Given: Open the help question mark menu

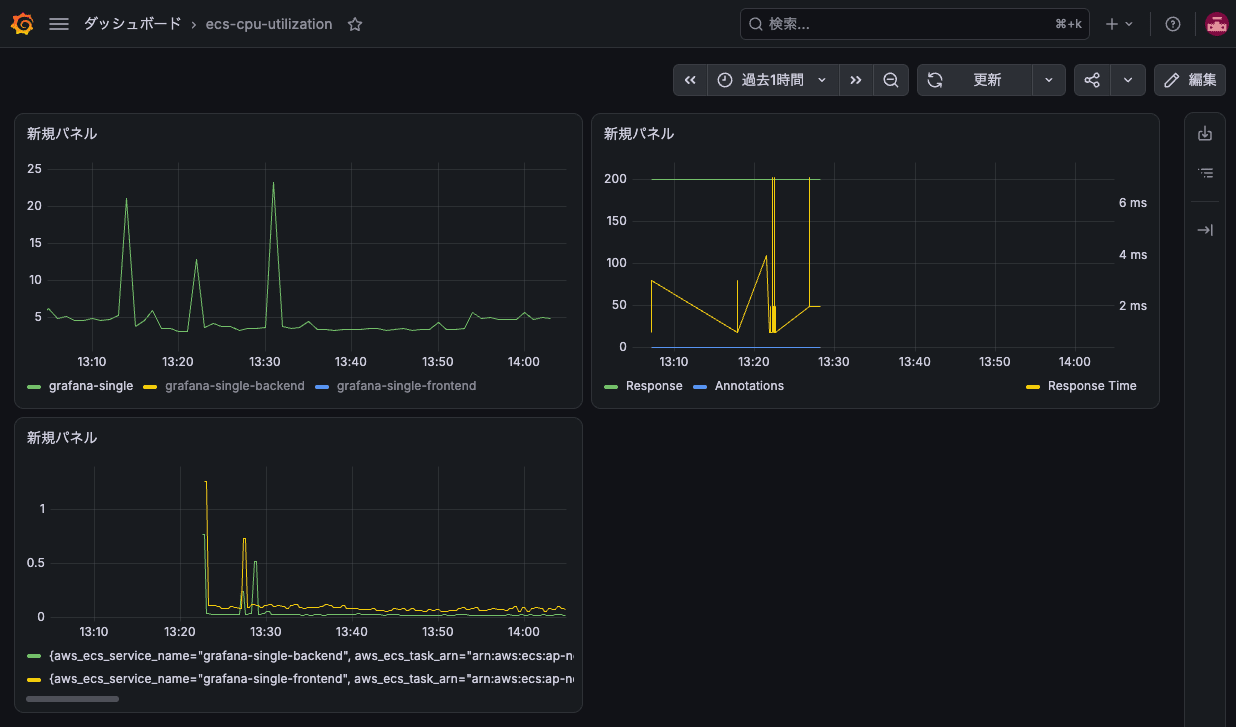Looking at the screenshot, I should coord(1173,24).
